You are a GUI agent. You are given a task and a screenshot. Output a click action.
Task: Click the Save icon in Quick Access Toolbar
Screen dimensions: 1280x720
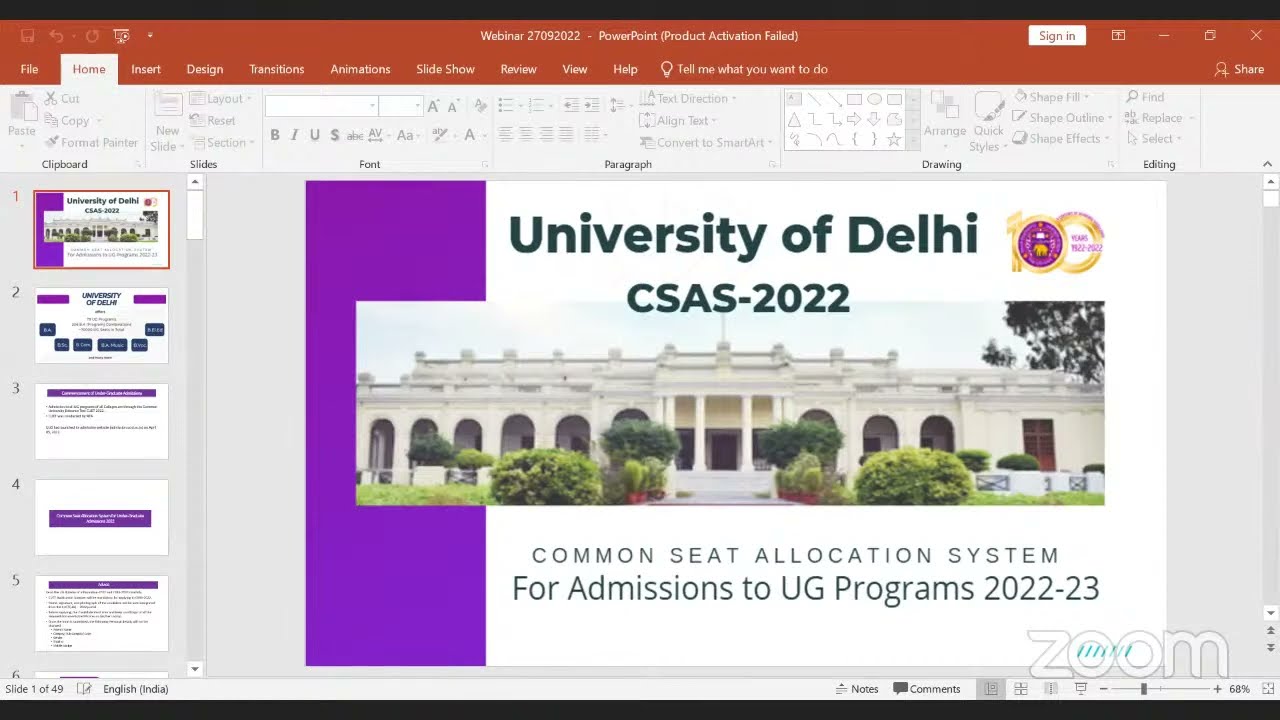pyautogui.click(x=28, y=36)
